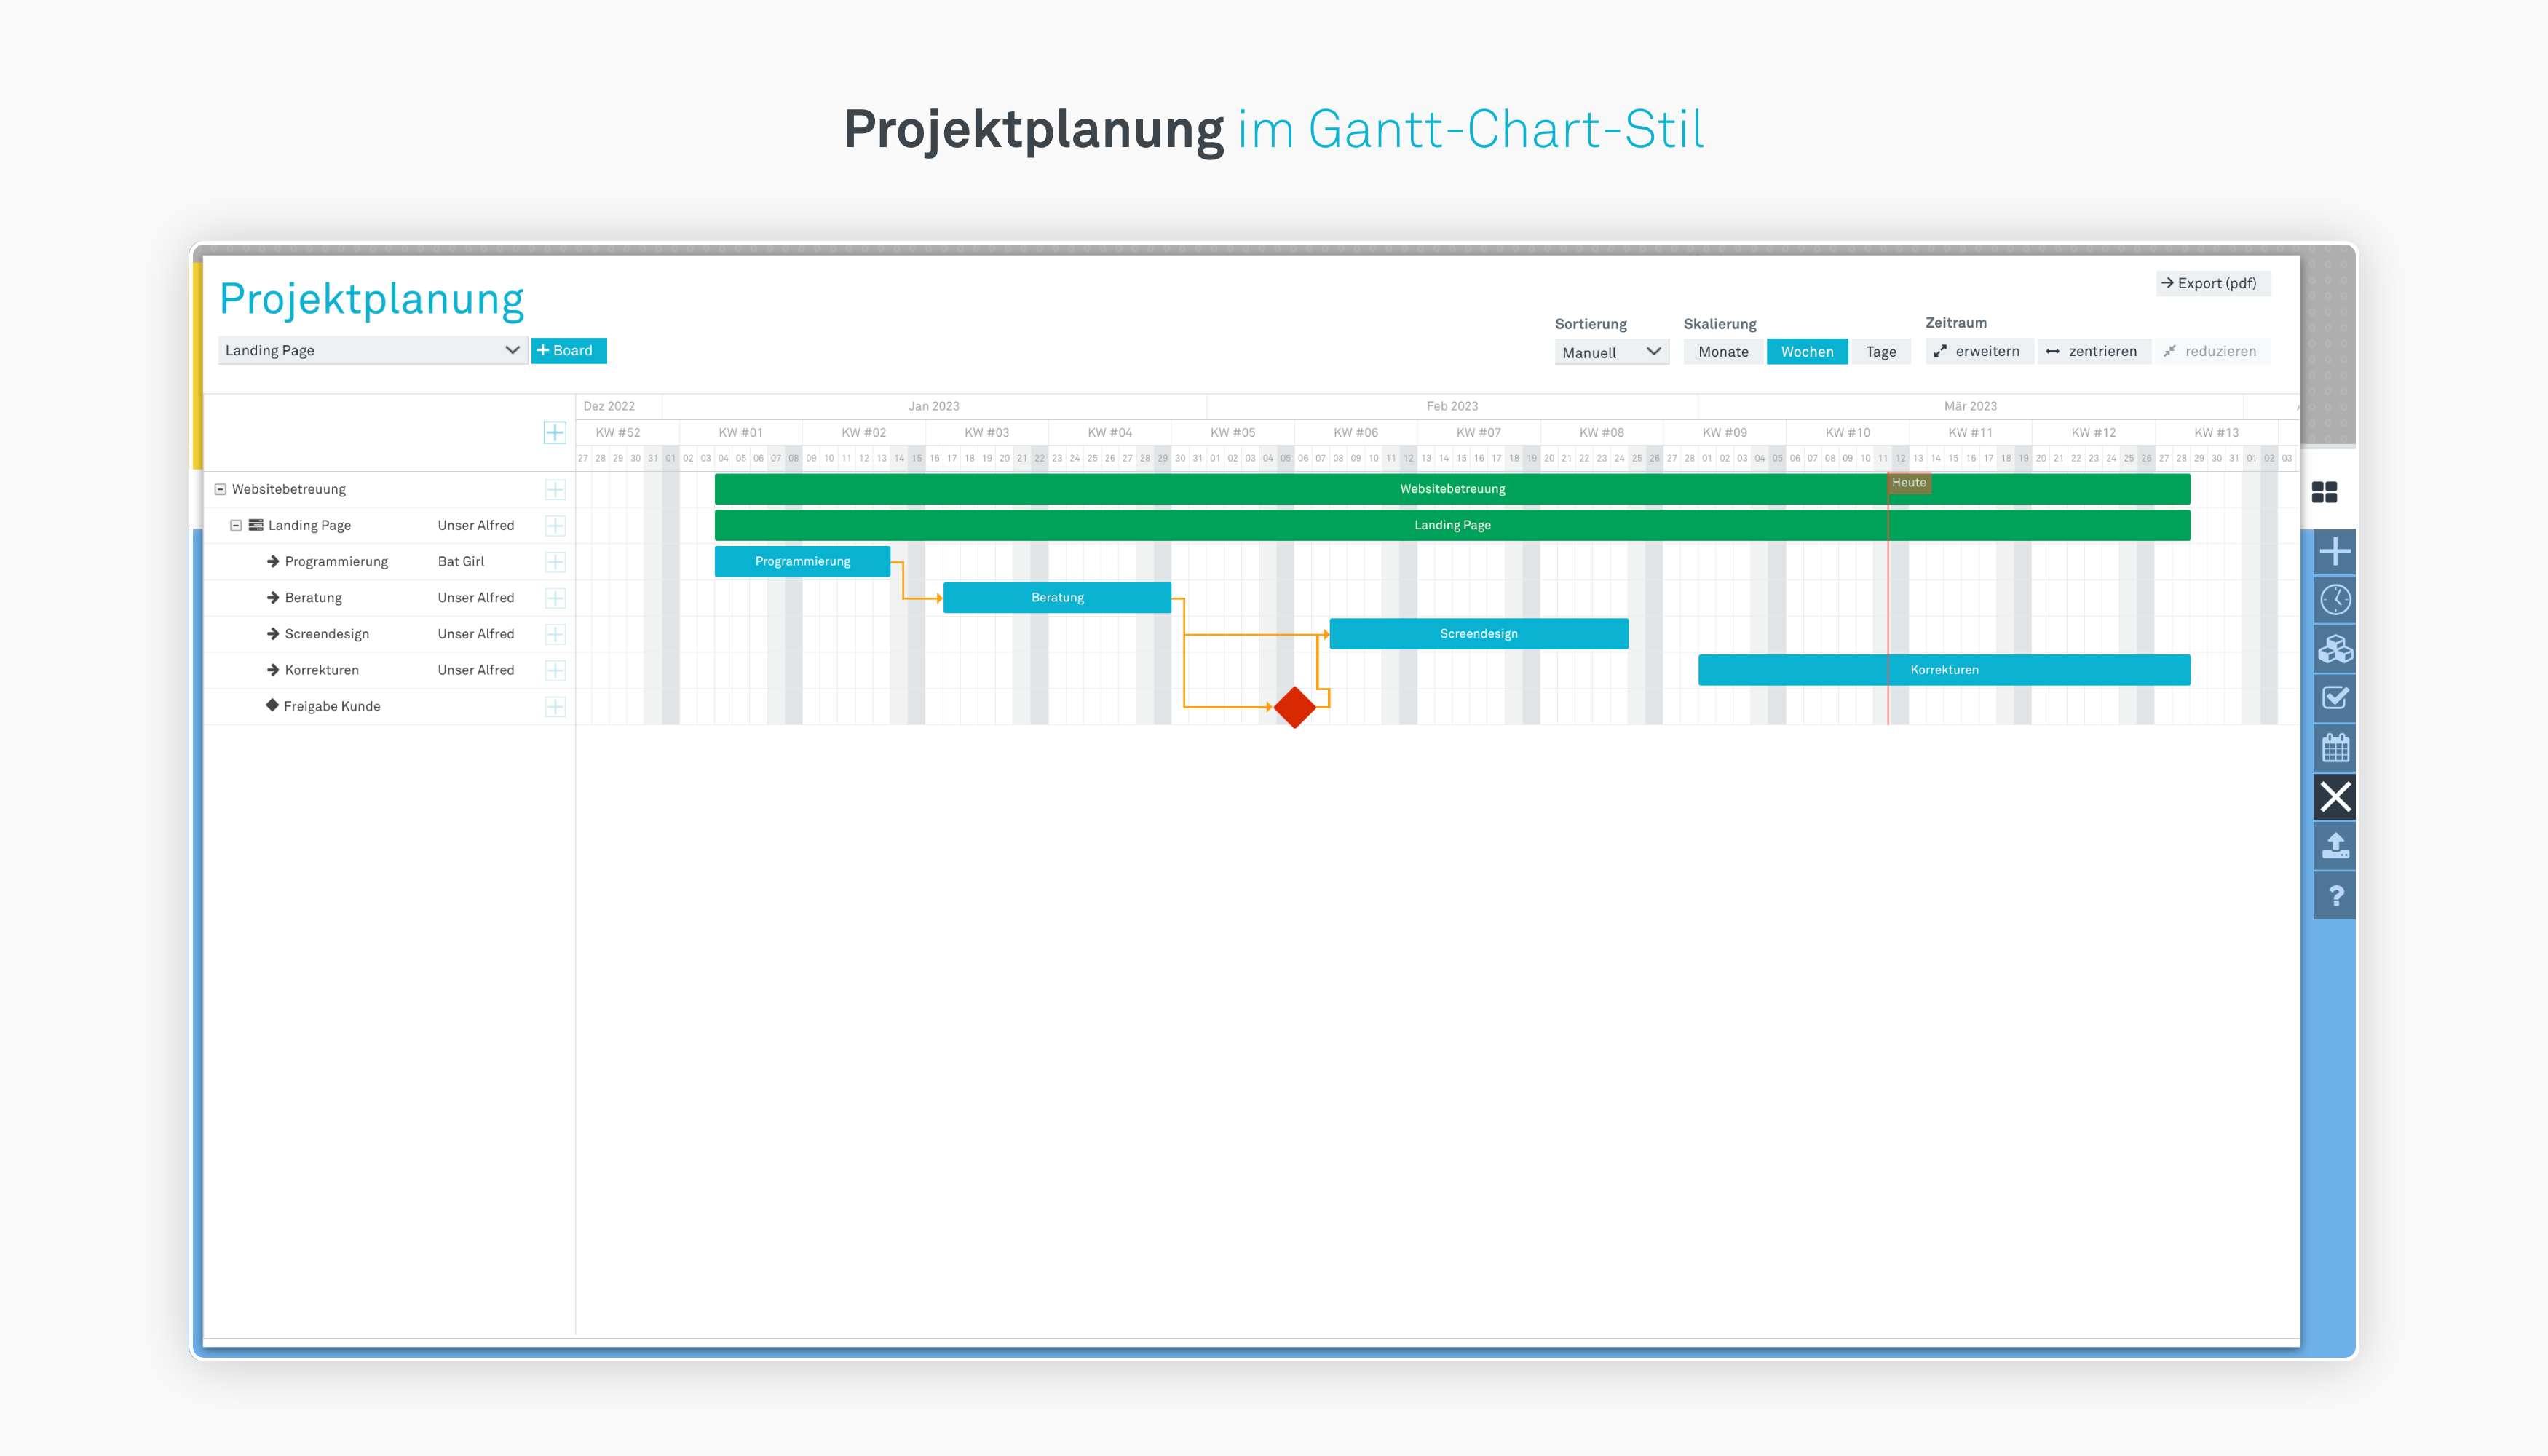The image size is (2548, 1456).
Task: Collapse the Landing Page tree node
Action: (x=236, y=525)
